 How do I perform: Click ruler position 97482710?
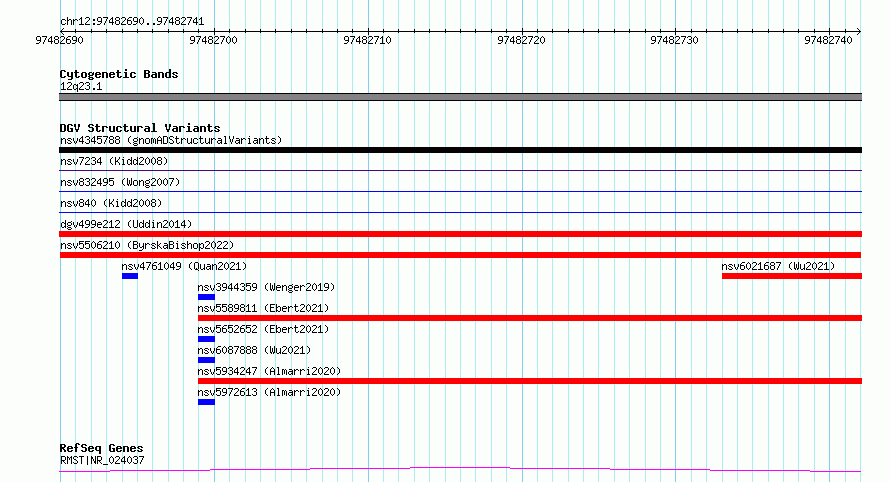(x=367, y=40)
